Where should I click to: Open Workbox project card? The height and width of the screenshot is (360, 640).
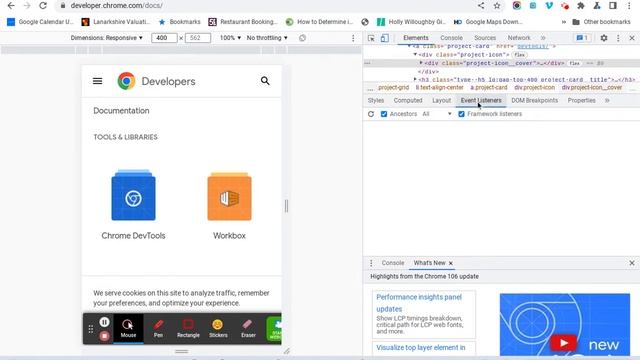pyautogui.click(x=229, y=205)
